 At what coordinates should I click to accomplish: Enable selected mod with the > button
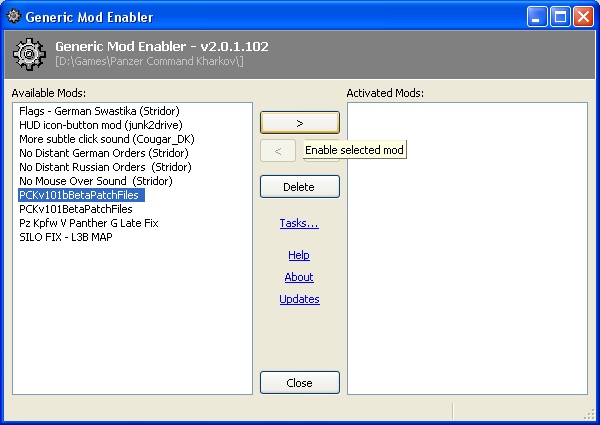pyautogui.click(x=300, y=123)
